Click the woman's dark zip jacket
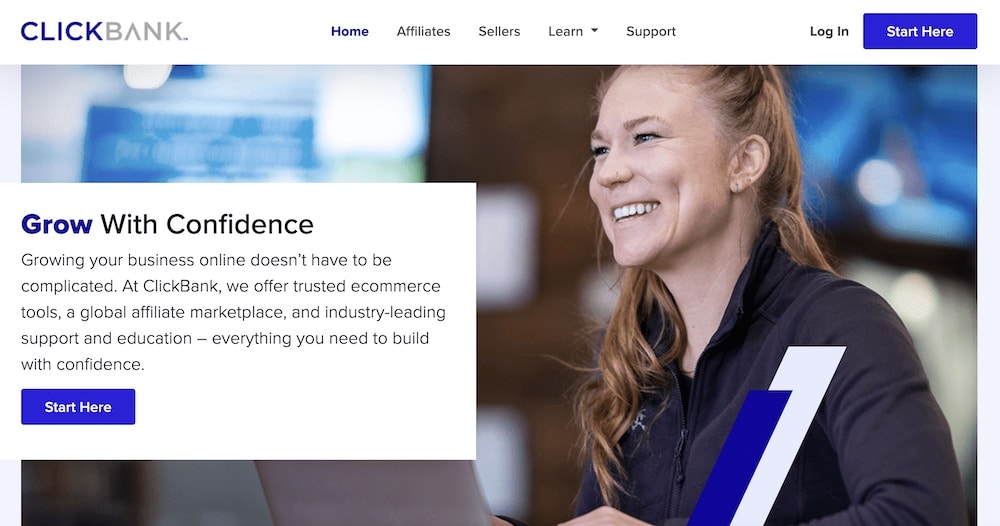The image size is (1000, 526). click(765, 395)
